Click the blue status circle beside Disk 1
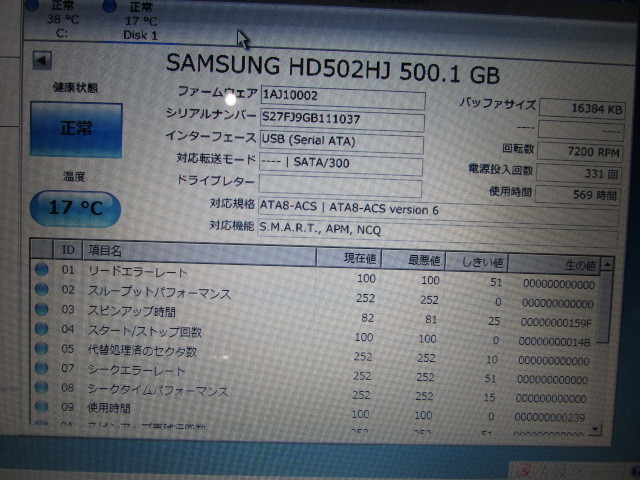 pyautogui.click(x=109, y=6)
